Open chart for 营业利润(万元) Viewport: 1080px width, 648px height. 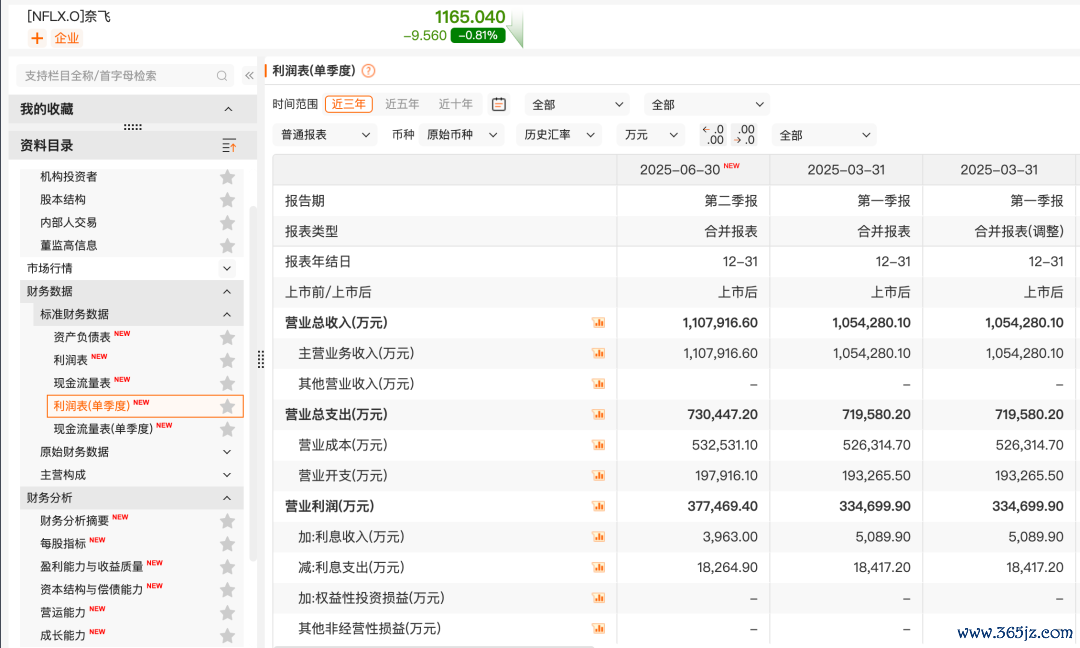pyautogui.click(x=599, y=506)
